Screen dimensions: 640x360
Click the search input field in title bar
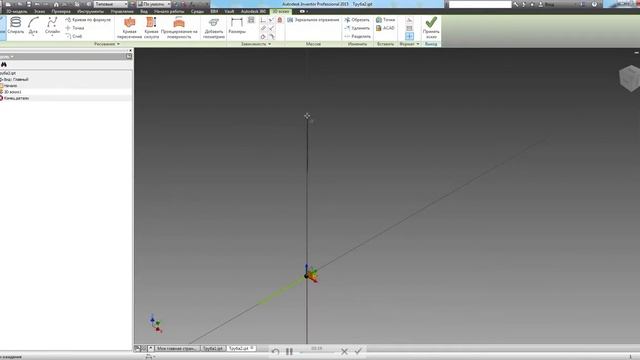480,4
